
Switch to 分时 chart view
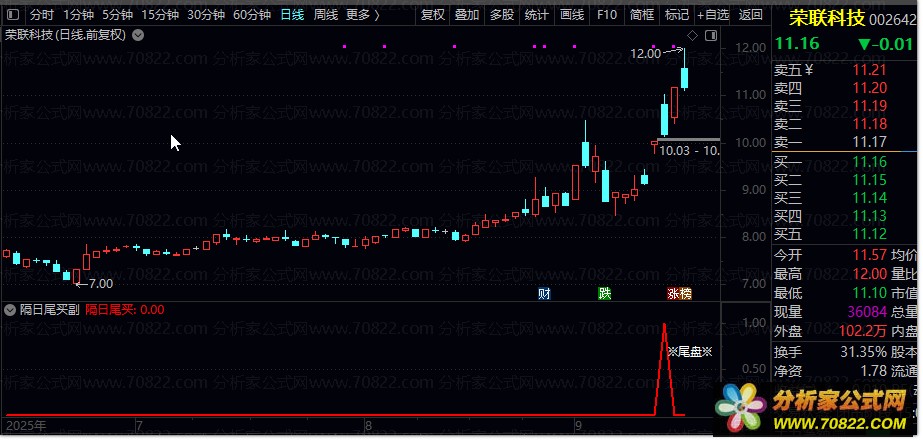click(x=42, y=15)
